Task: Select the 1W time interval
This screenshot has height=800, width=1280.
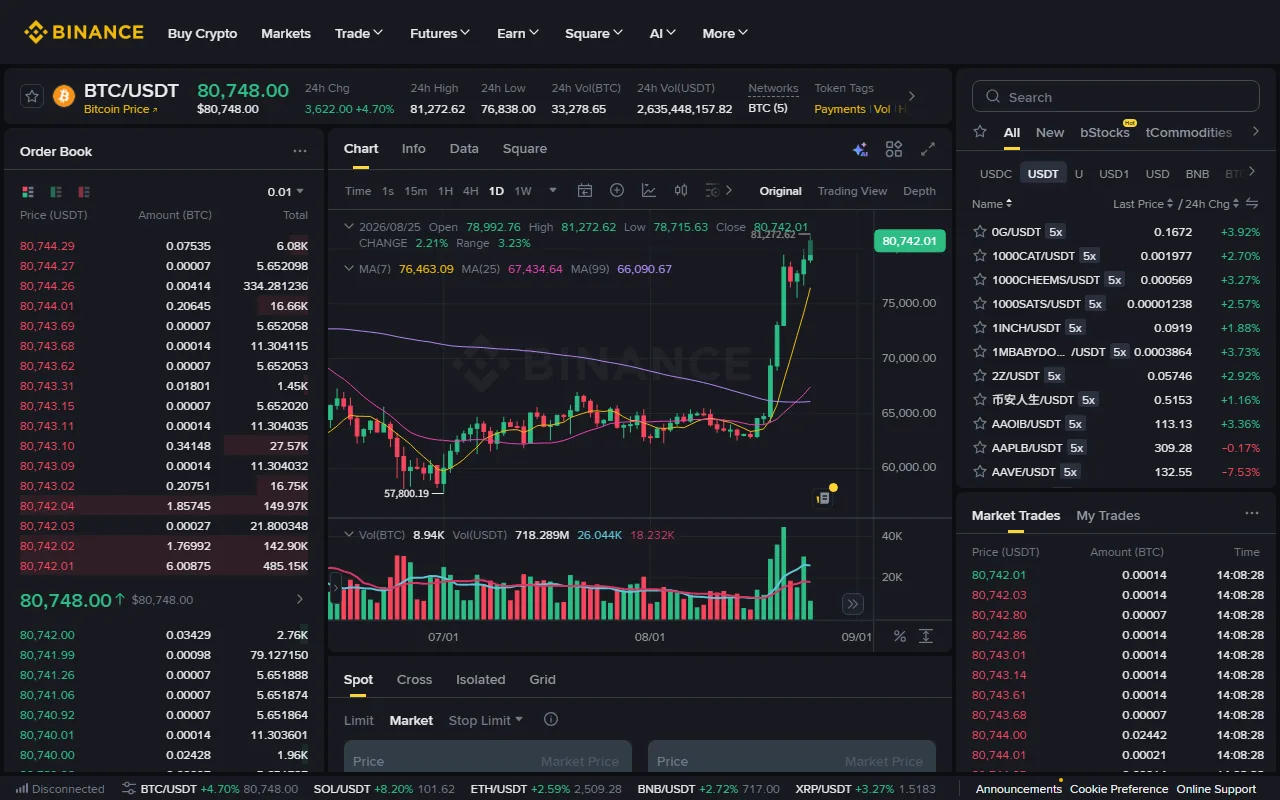Action: pos(523,190)
